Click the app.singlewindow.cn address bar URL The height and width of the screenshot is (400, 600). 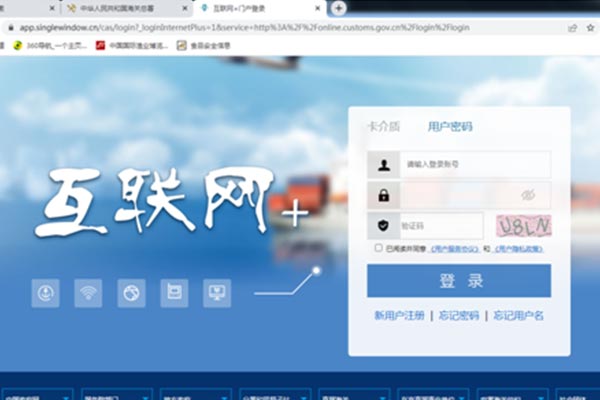245,28
